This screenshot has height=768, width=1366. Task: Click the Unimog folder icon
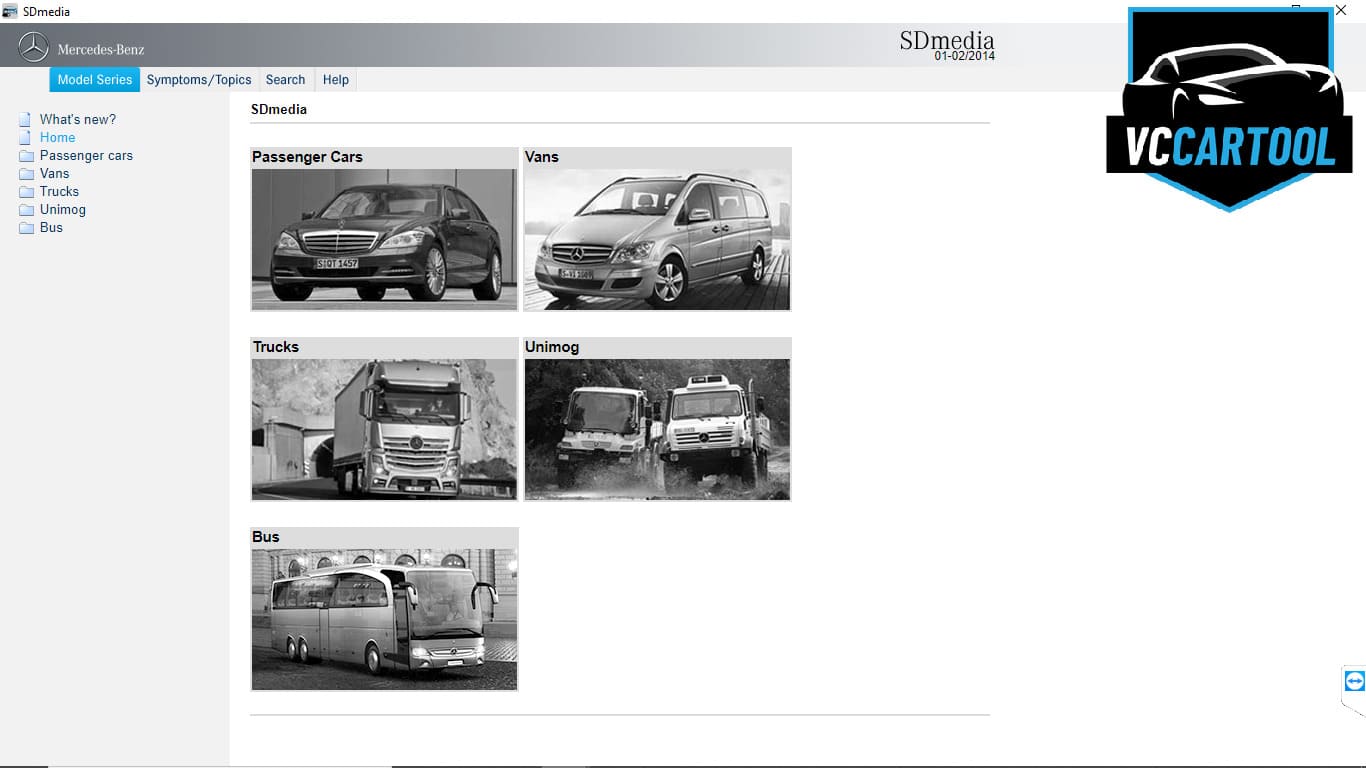pyautogui.click(x=26, y=210)
